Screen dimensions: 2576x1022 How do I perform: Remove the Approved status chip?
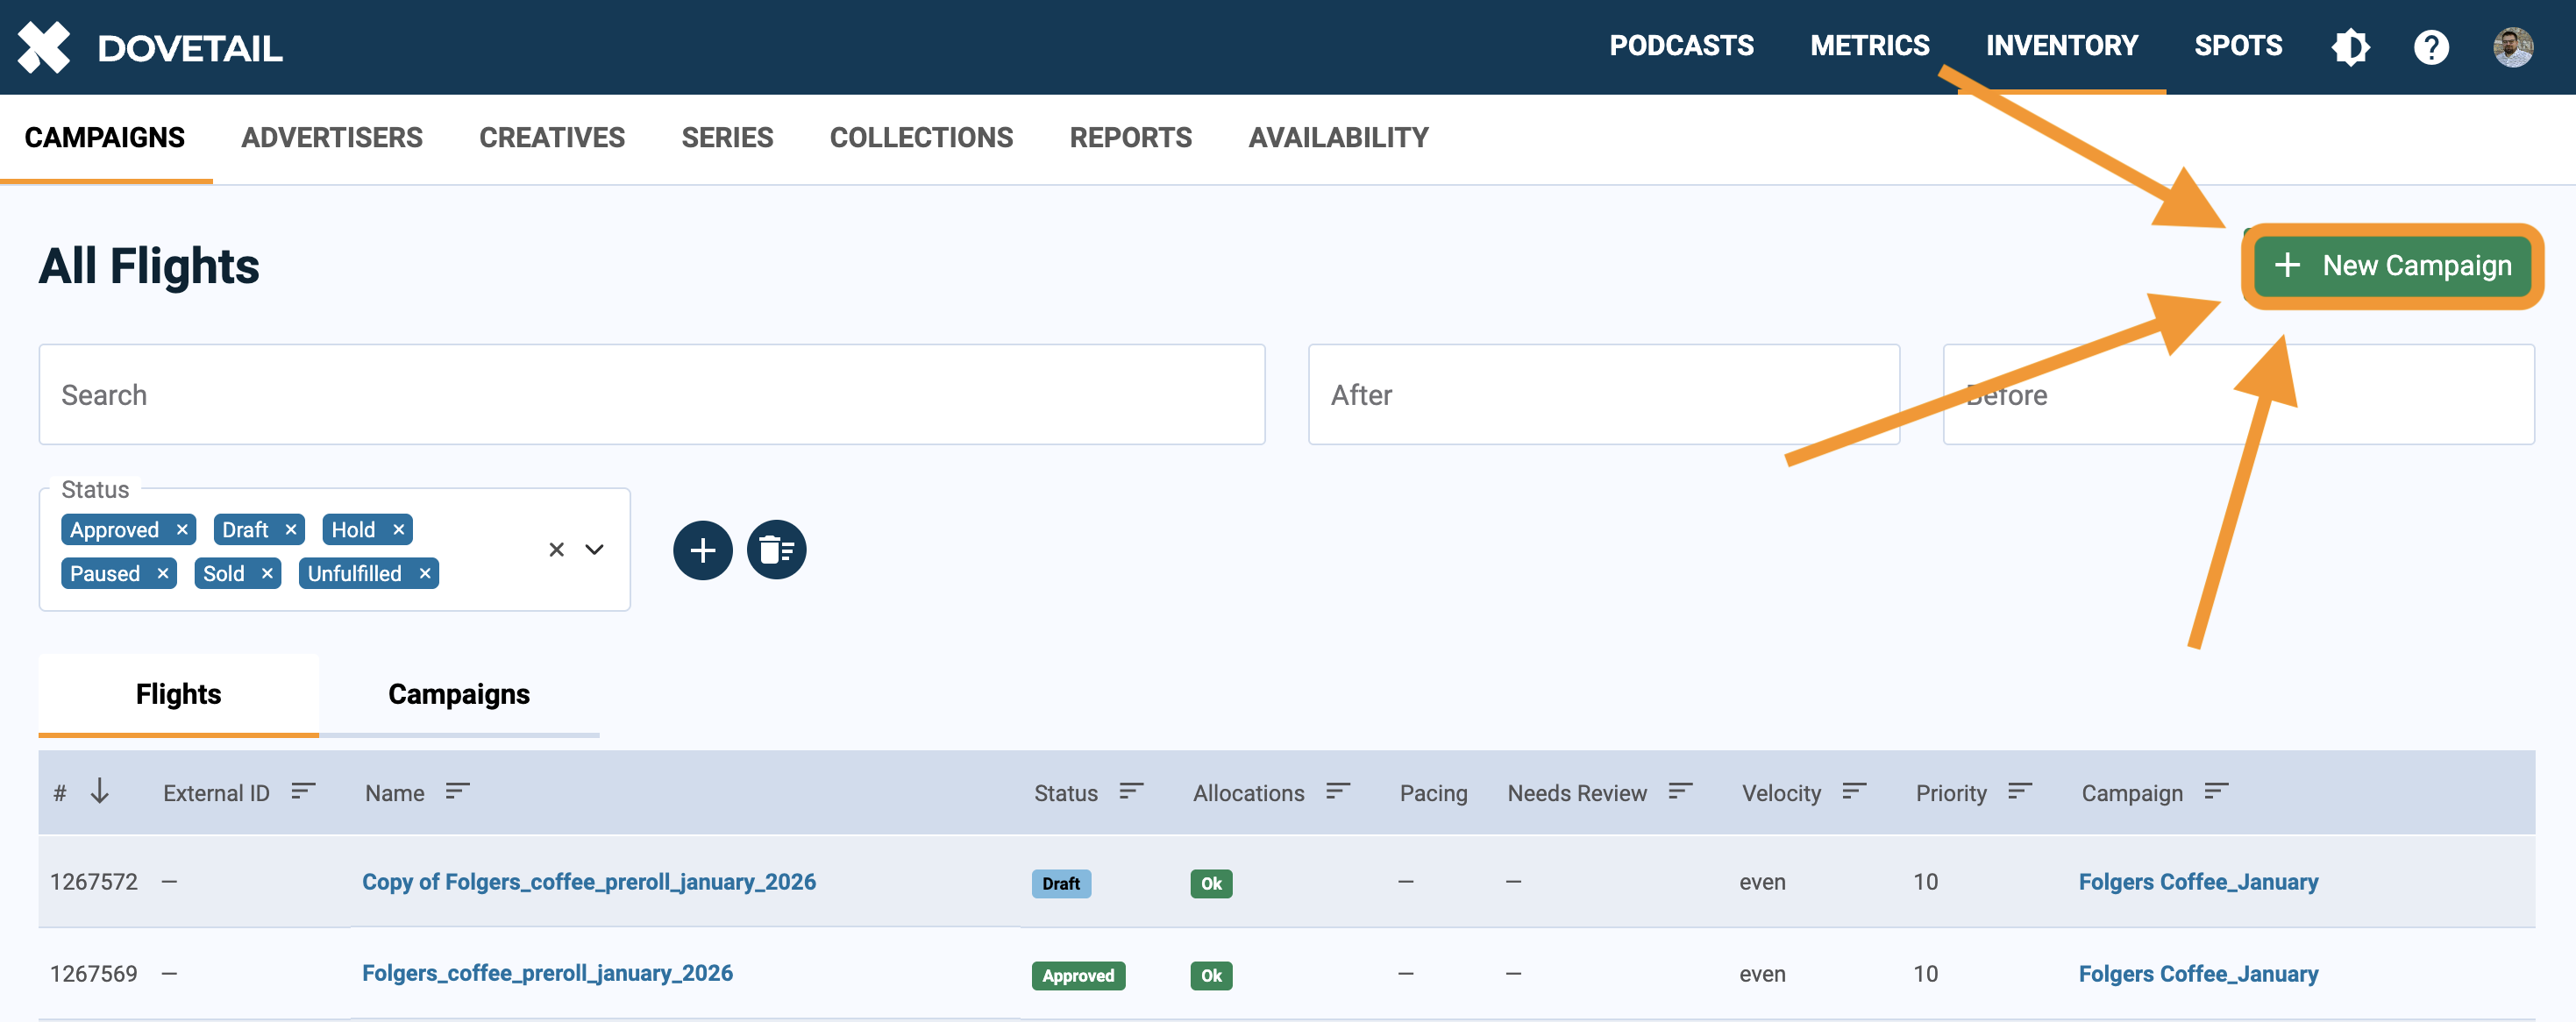[x=182, y=530]
